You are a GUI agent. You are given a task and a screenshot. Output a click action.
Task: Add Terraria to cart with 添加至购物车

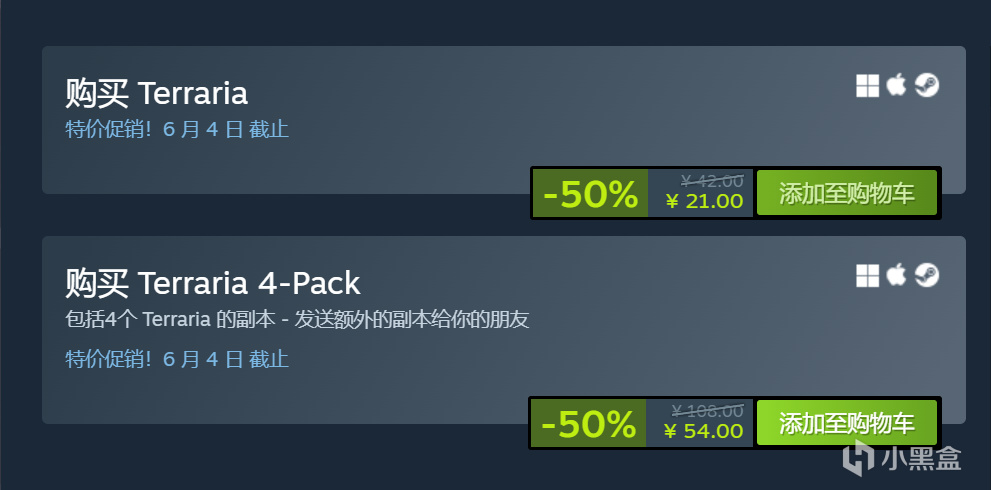click(847, 193)
